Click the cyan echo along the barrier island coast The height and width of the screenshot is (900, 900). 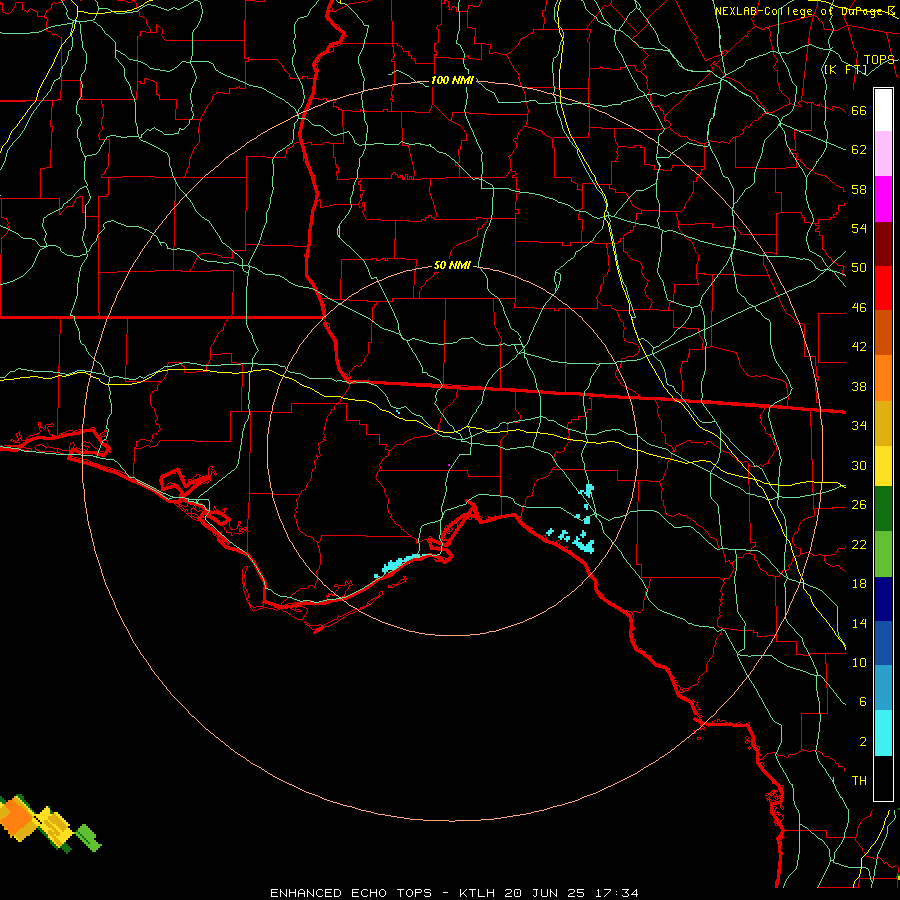click(x=395, y=565)
